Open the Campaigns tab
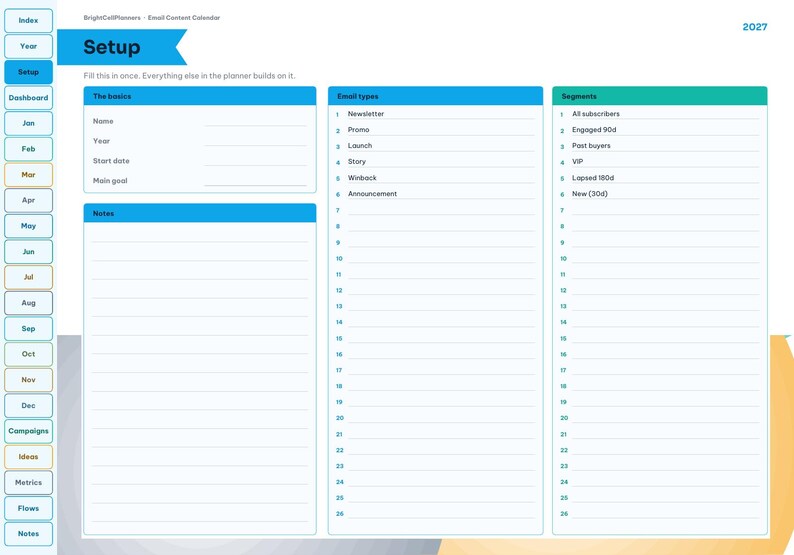The height and width of the screenshot is (555, 794). click(28, 431)
